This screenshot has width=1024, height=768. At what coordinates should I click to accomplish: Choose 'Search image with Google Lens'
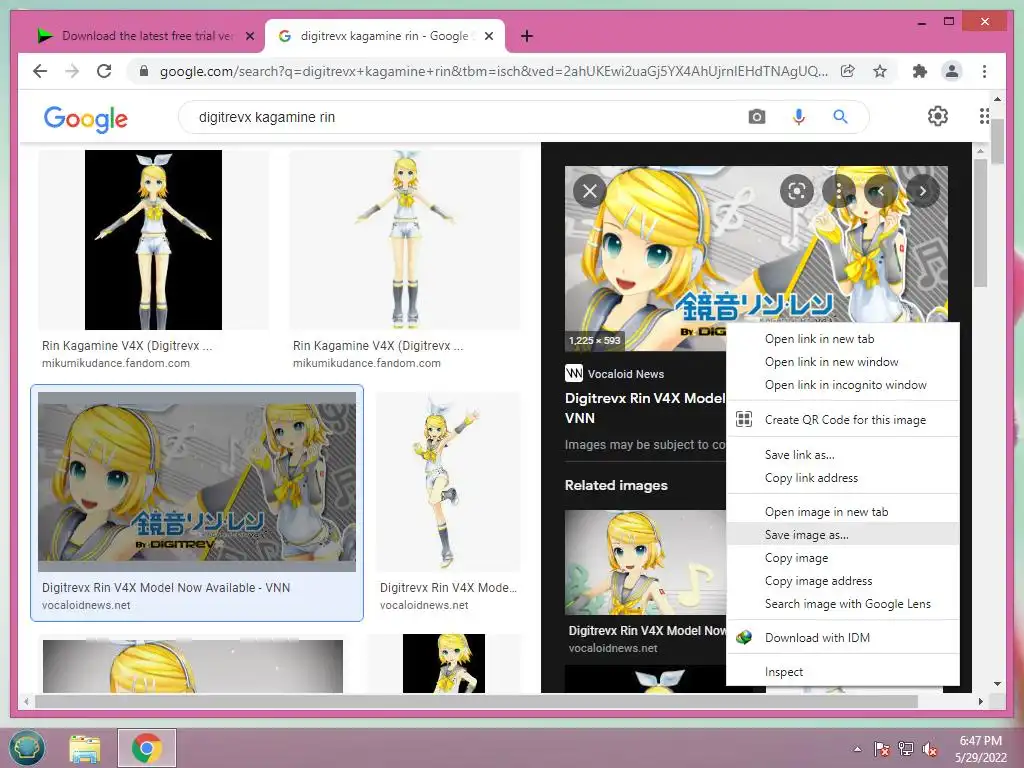coord(842,603)
